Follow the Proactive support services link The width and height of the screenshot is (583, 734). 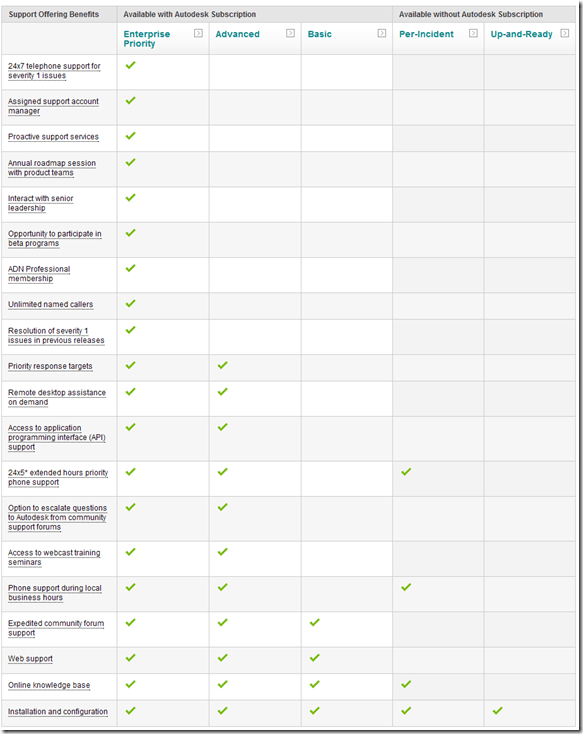click(x=53, y=137)
